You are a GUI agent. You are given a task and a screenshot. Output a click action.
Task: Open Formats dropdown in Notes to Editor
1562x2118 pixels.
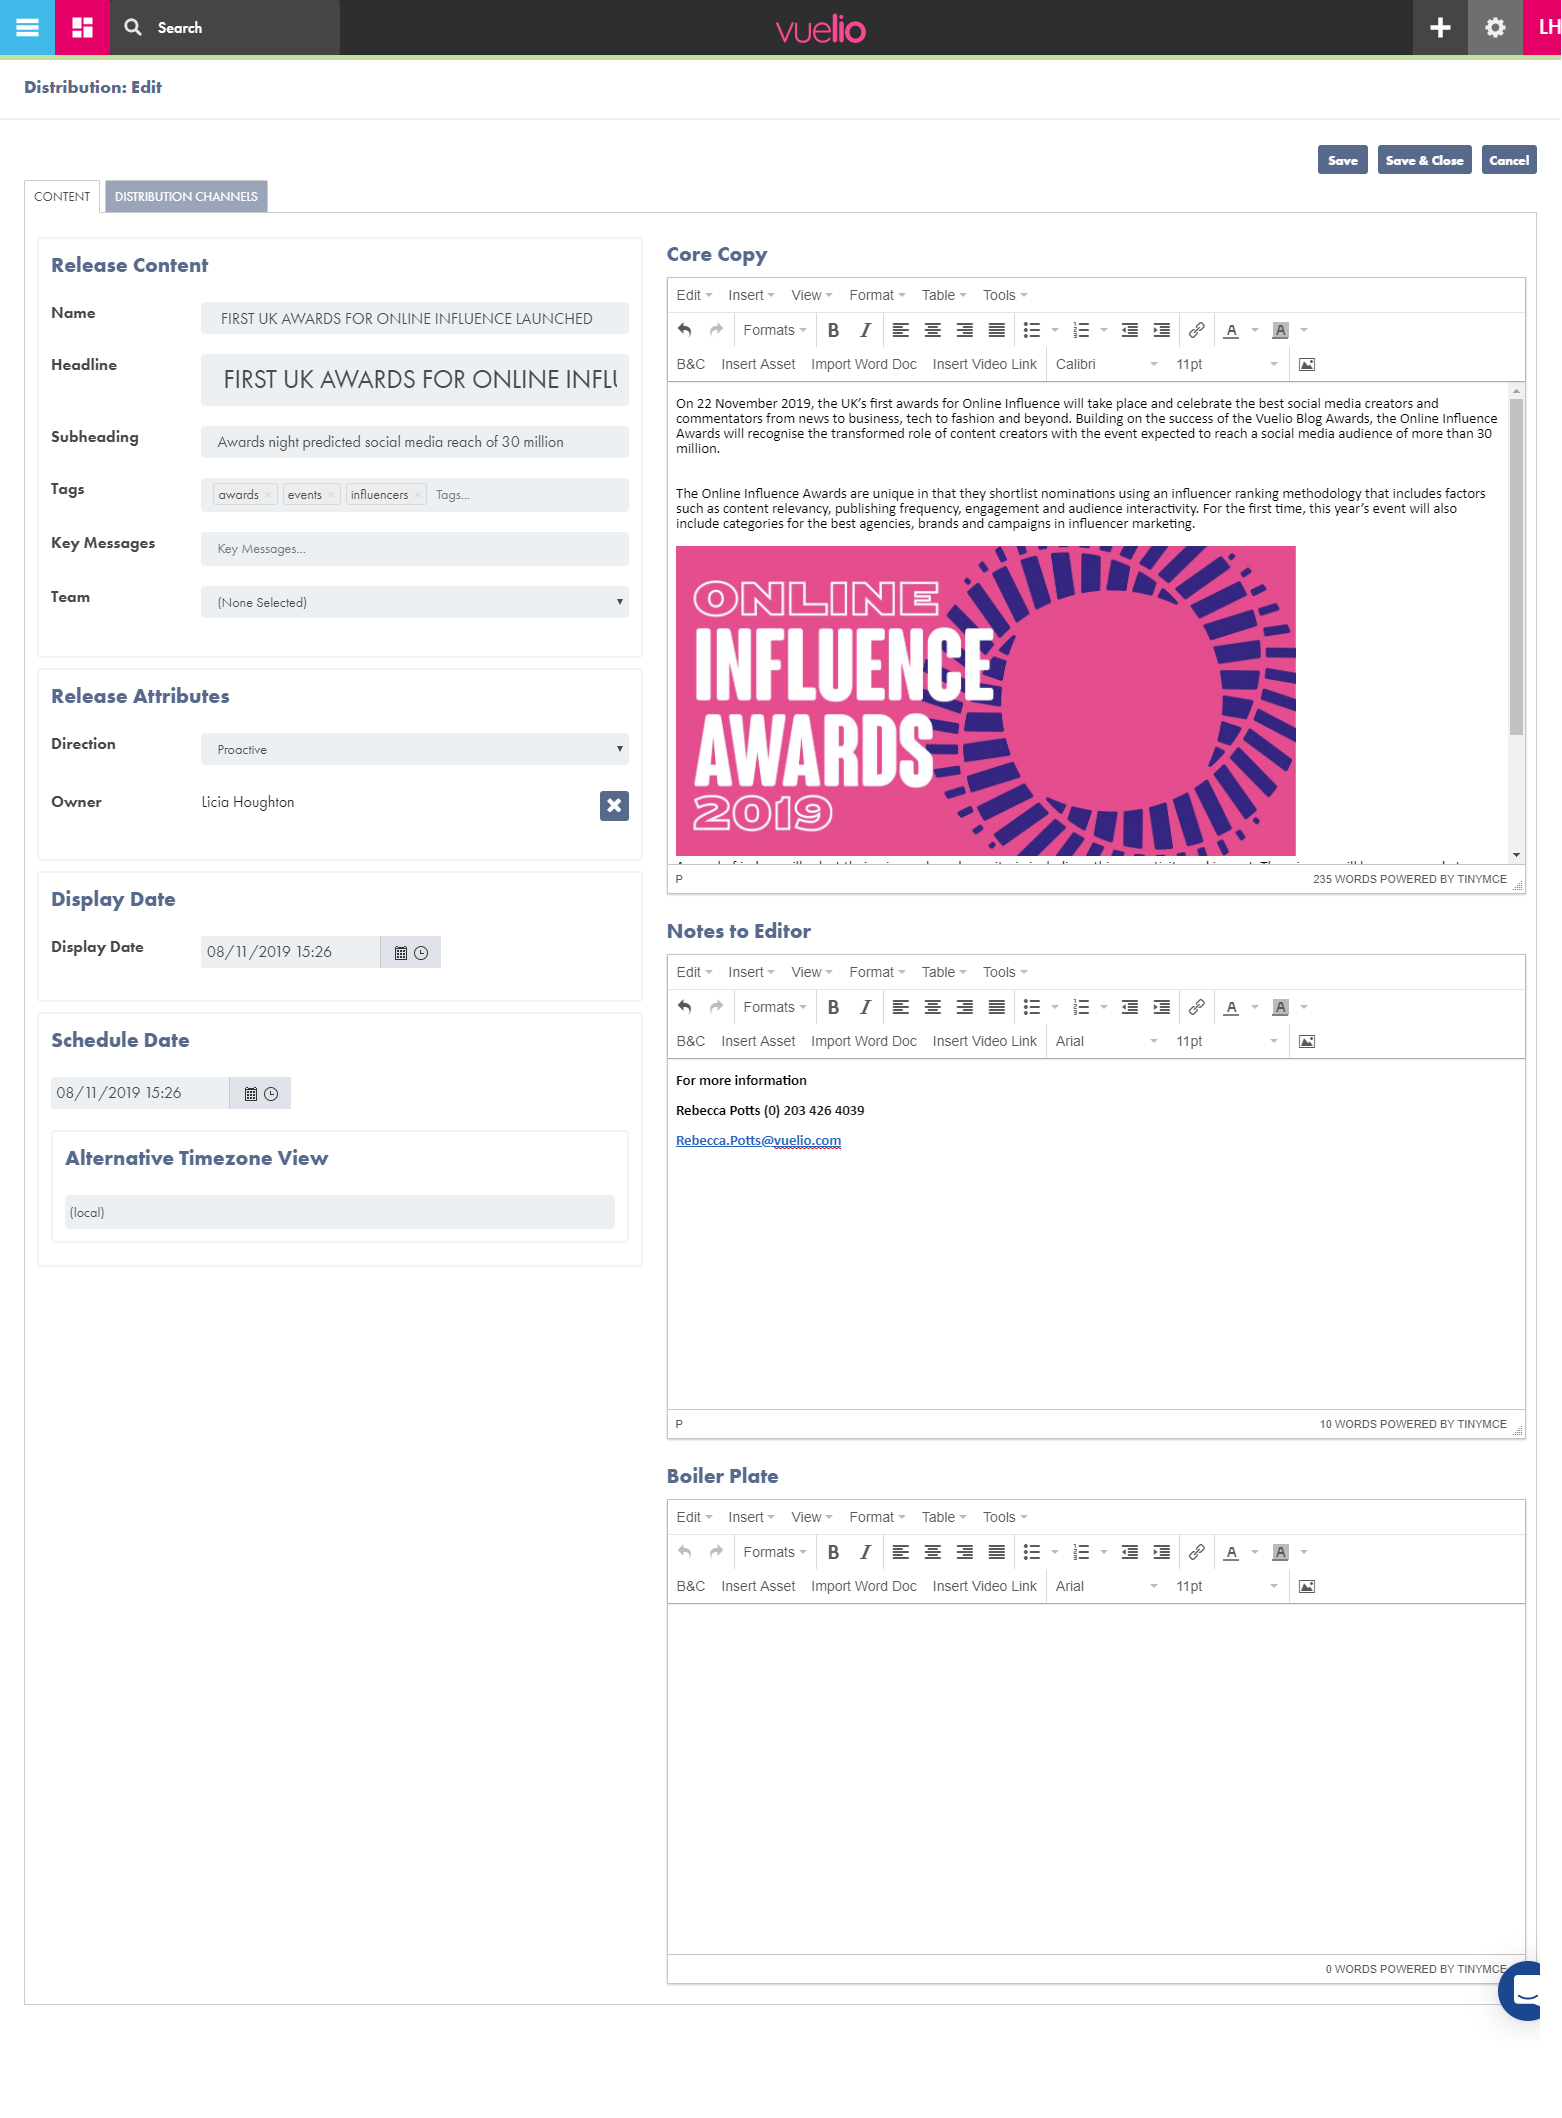(x=774, y=1007)
